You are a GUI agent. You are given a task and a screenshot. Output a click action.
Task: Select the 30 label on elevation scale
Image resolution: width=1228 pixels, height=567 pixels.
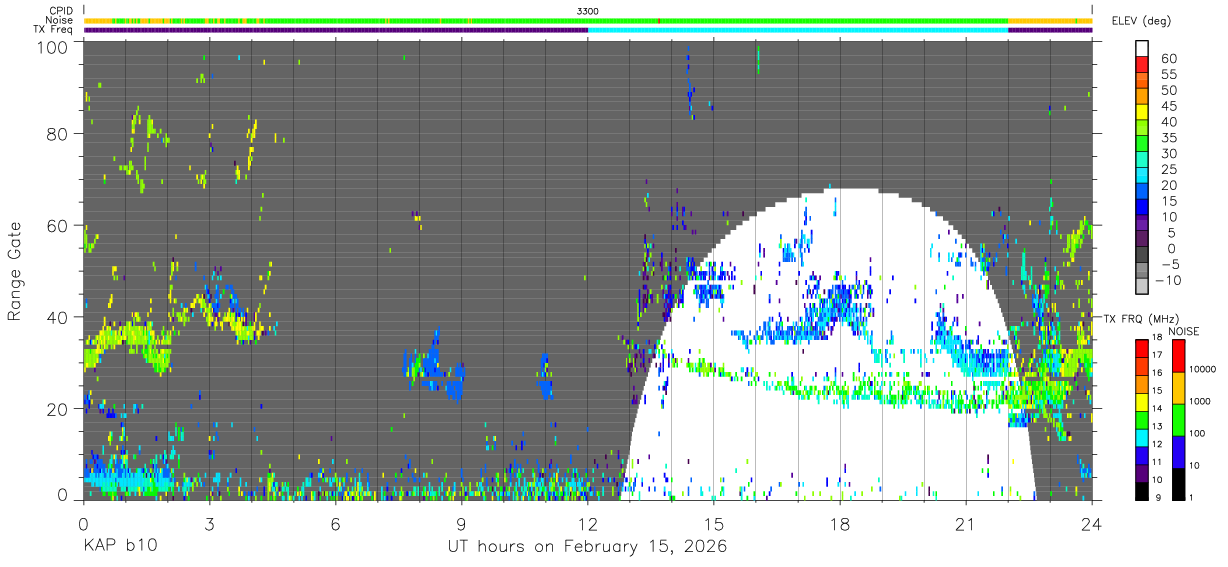pos(1168,154)
